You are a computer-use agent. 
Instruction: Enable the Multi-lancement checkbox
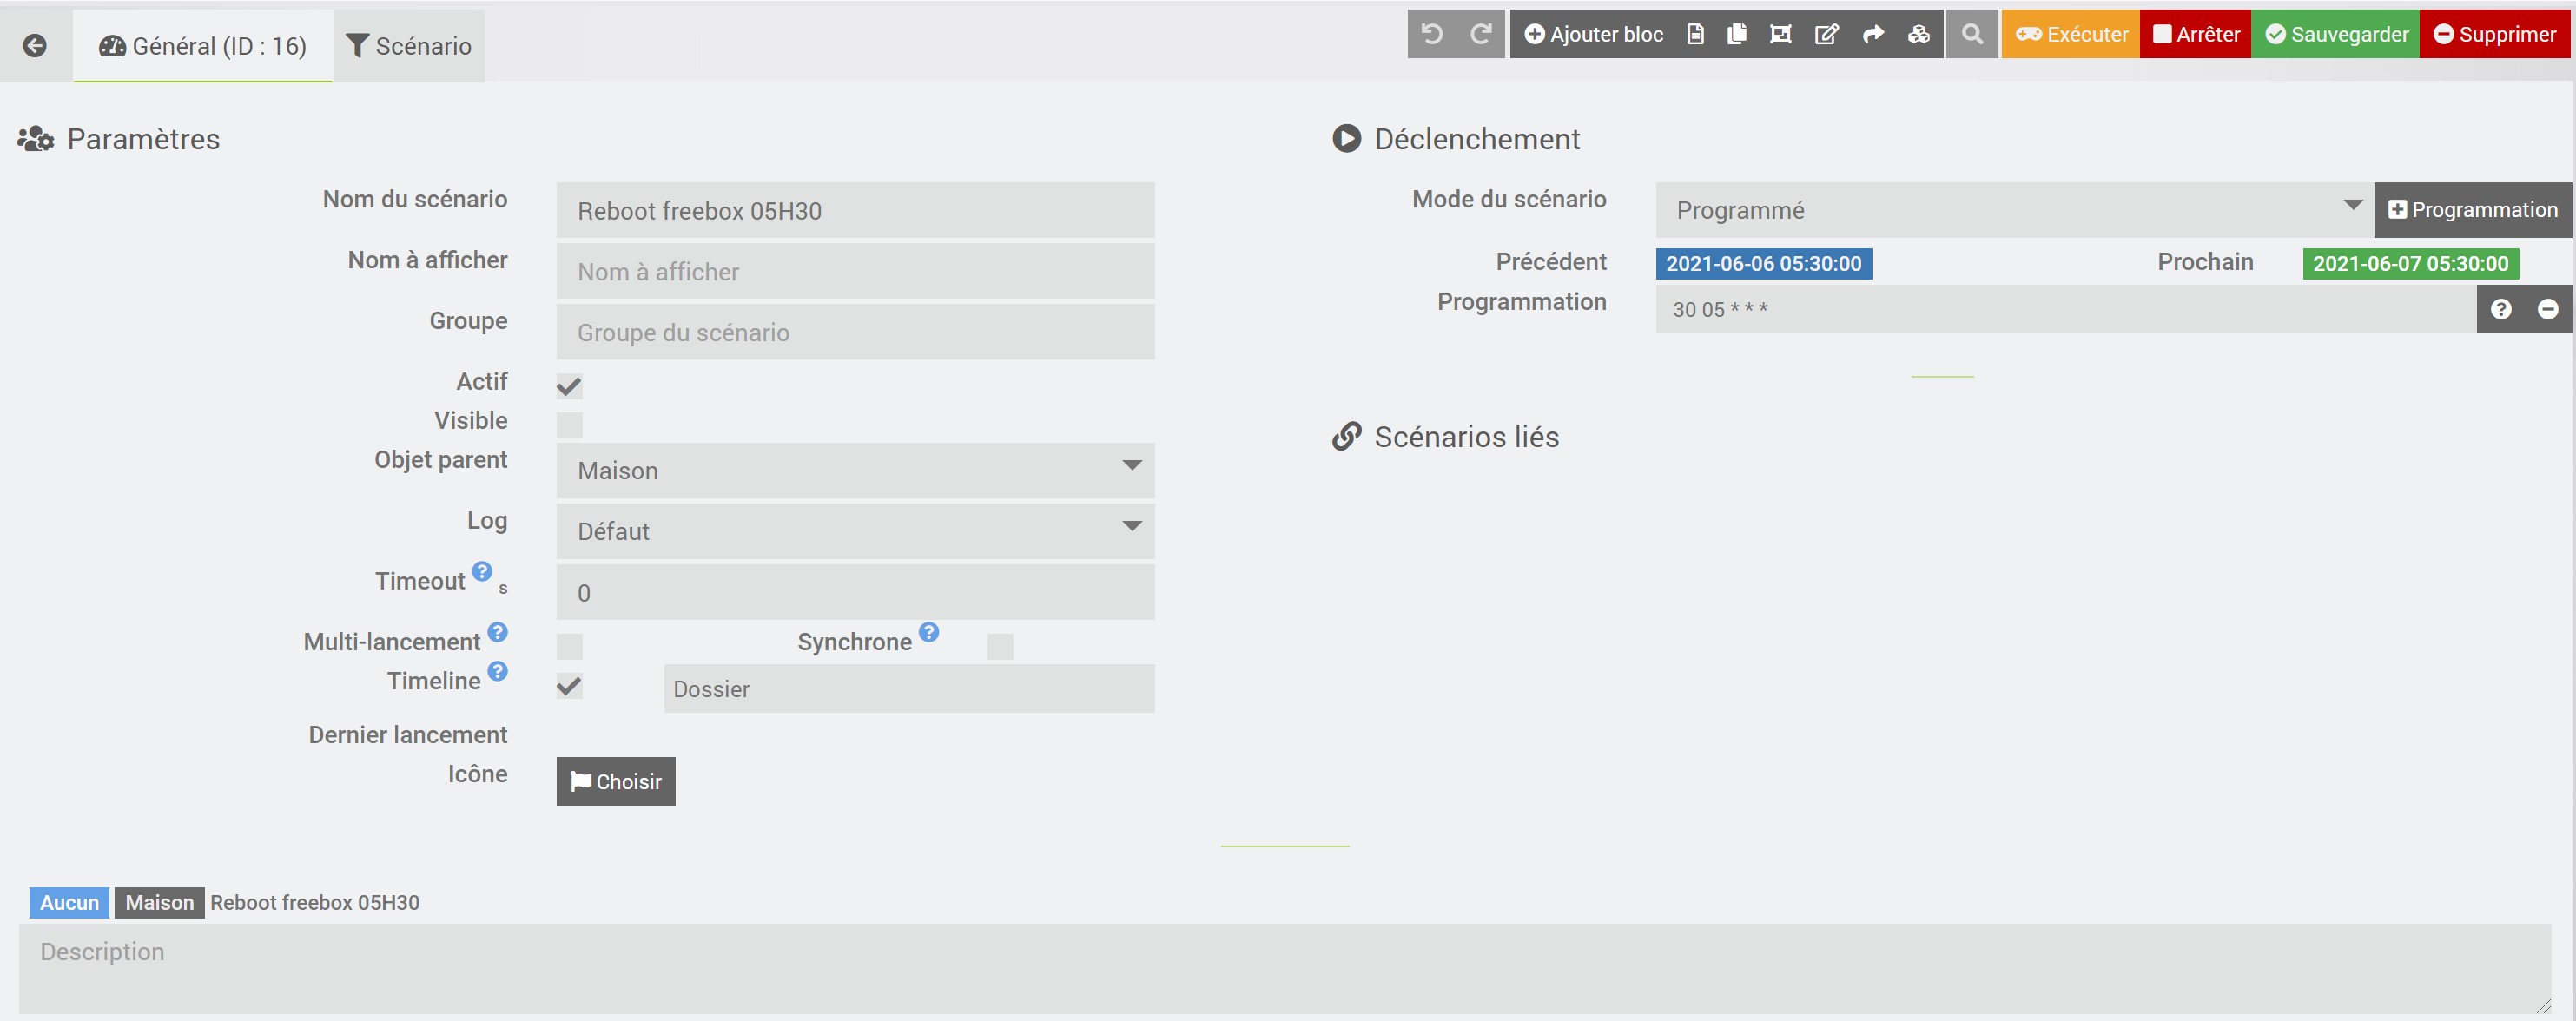pyautogui.click(x=569, y=646)
